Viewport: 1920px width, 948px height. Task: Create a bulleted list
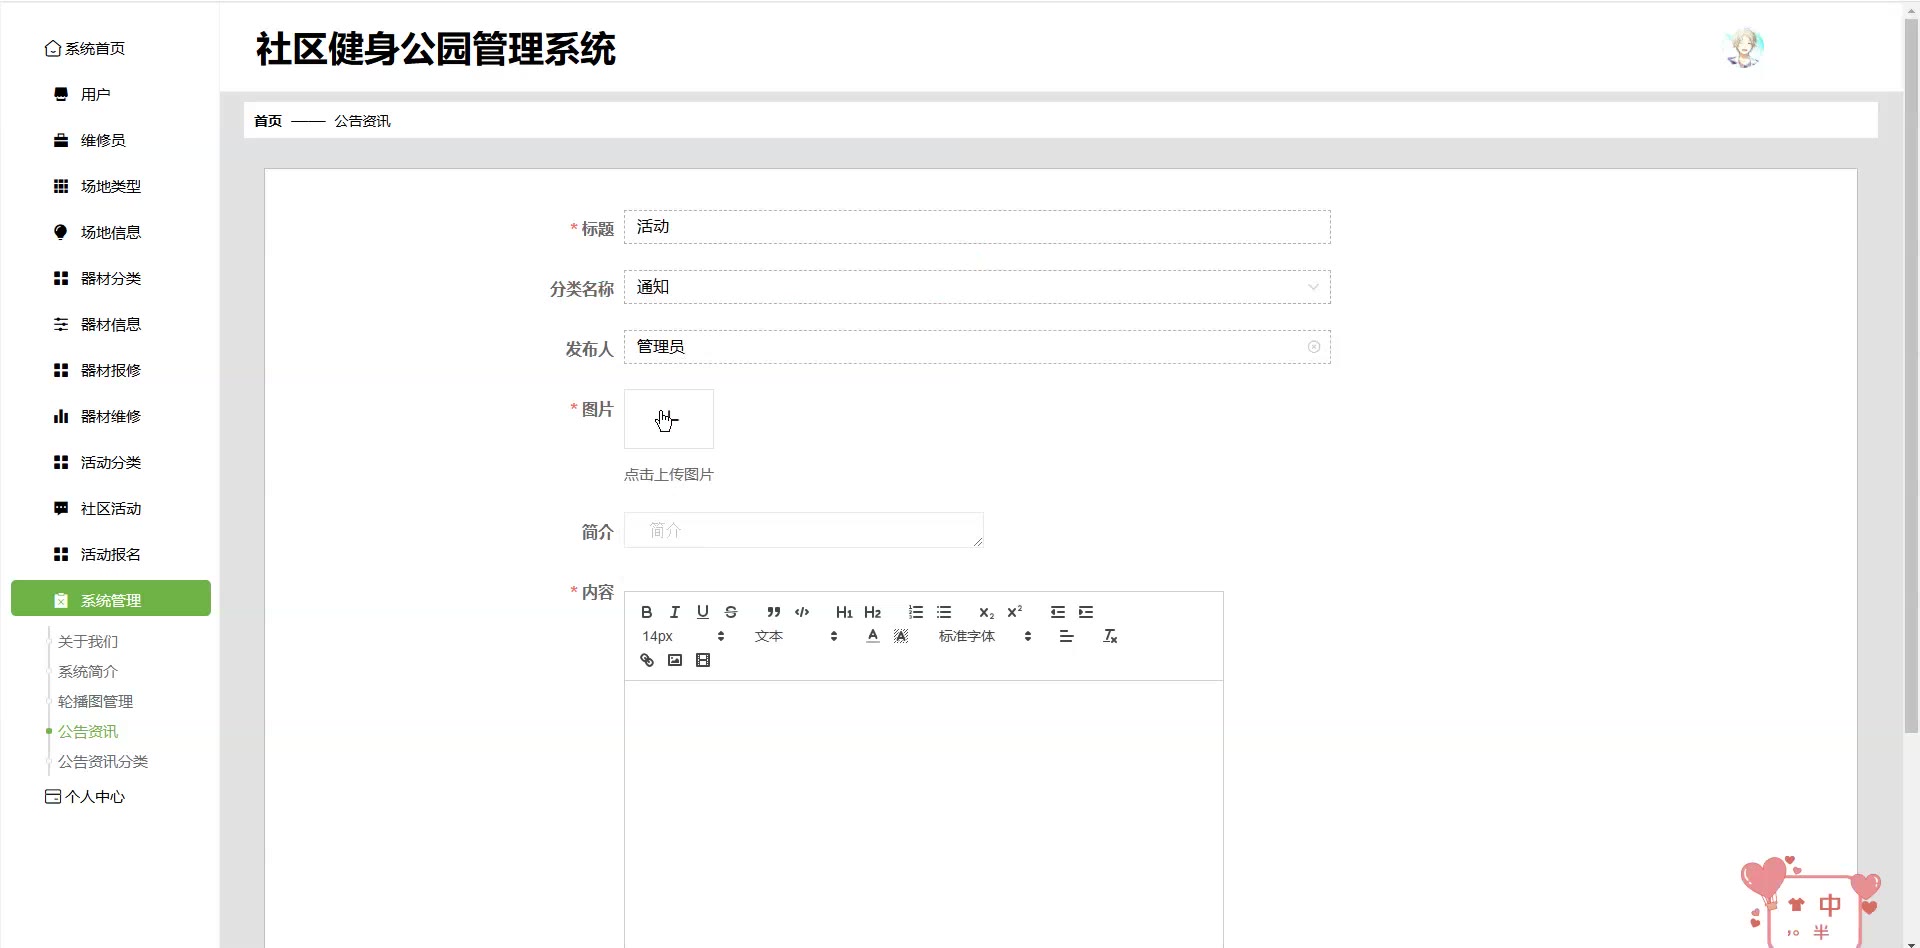coord(944,612)
